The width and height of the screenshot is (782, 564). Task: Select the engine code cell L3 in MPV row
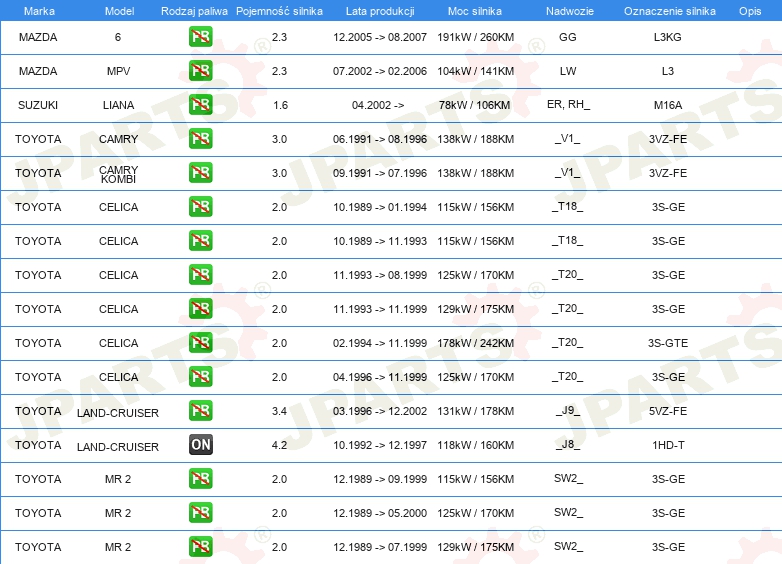coord(667,71)
